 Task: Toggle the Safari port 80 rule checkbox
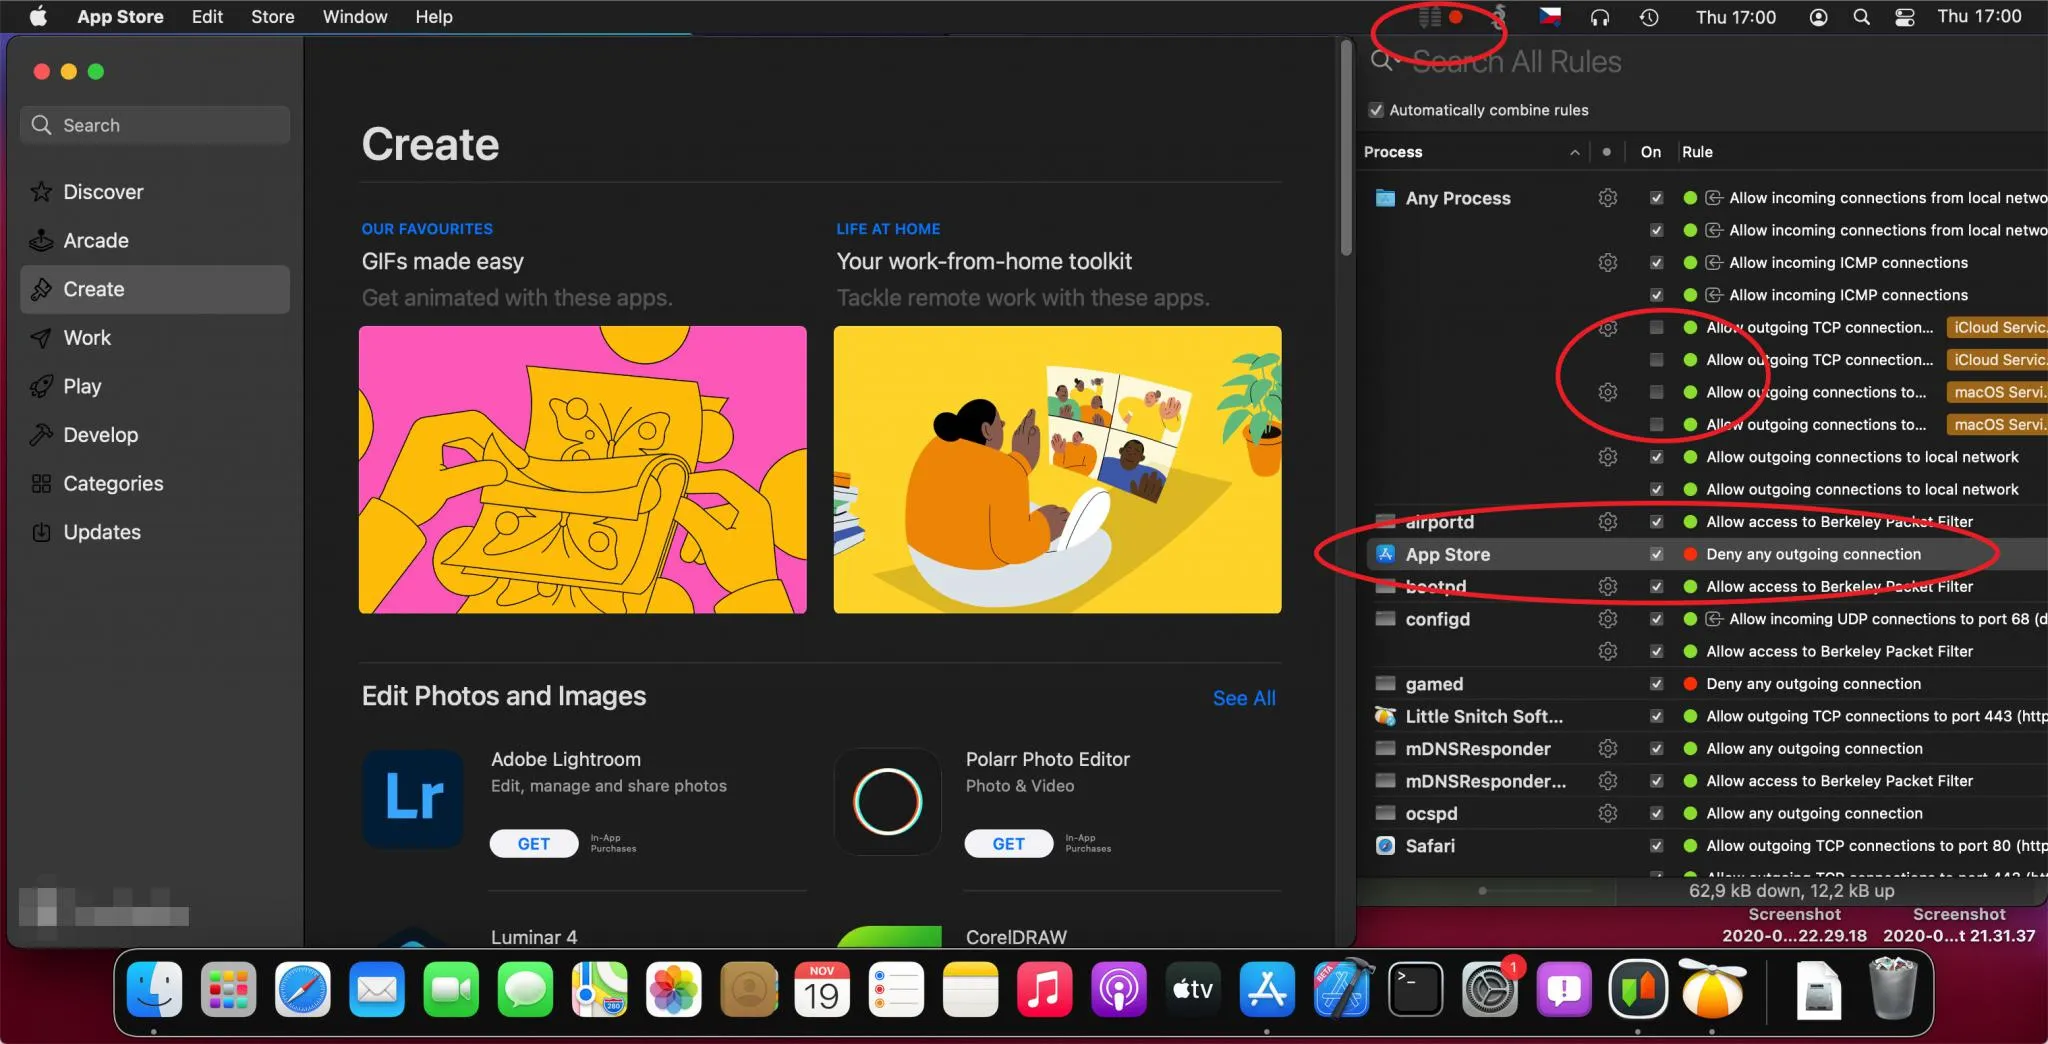1656,846
